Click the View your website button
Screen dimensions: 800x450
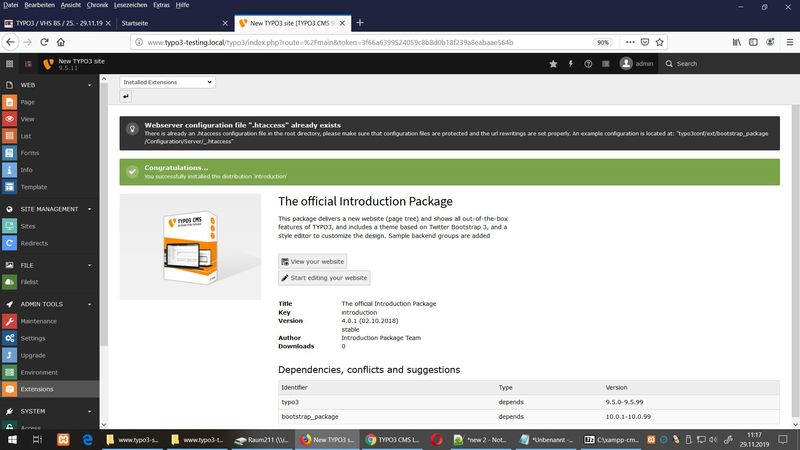pyautogui.click(x=312, y=261)
